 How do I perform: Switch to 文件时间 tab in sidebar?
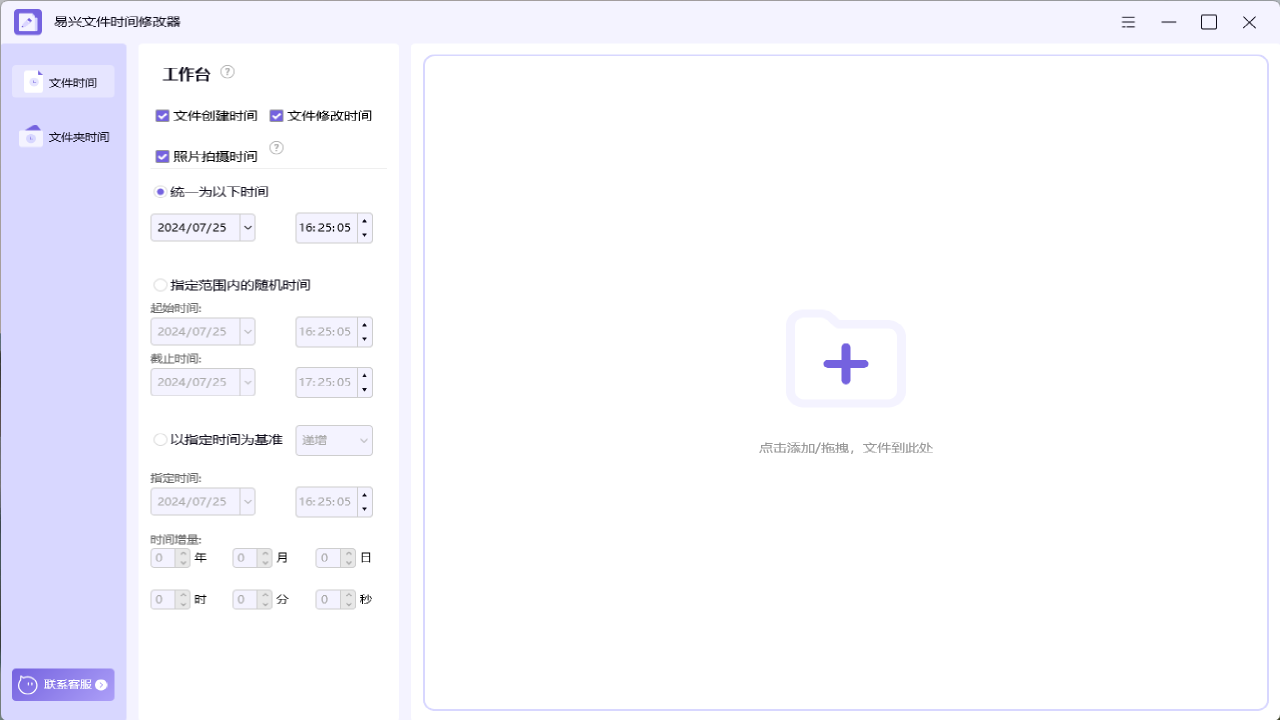63,82
